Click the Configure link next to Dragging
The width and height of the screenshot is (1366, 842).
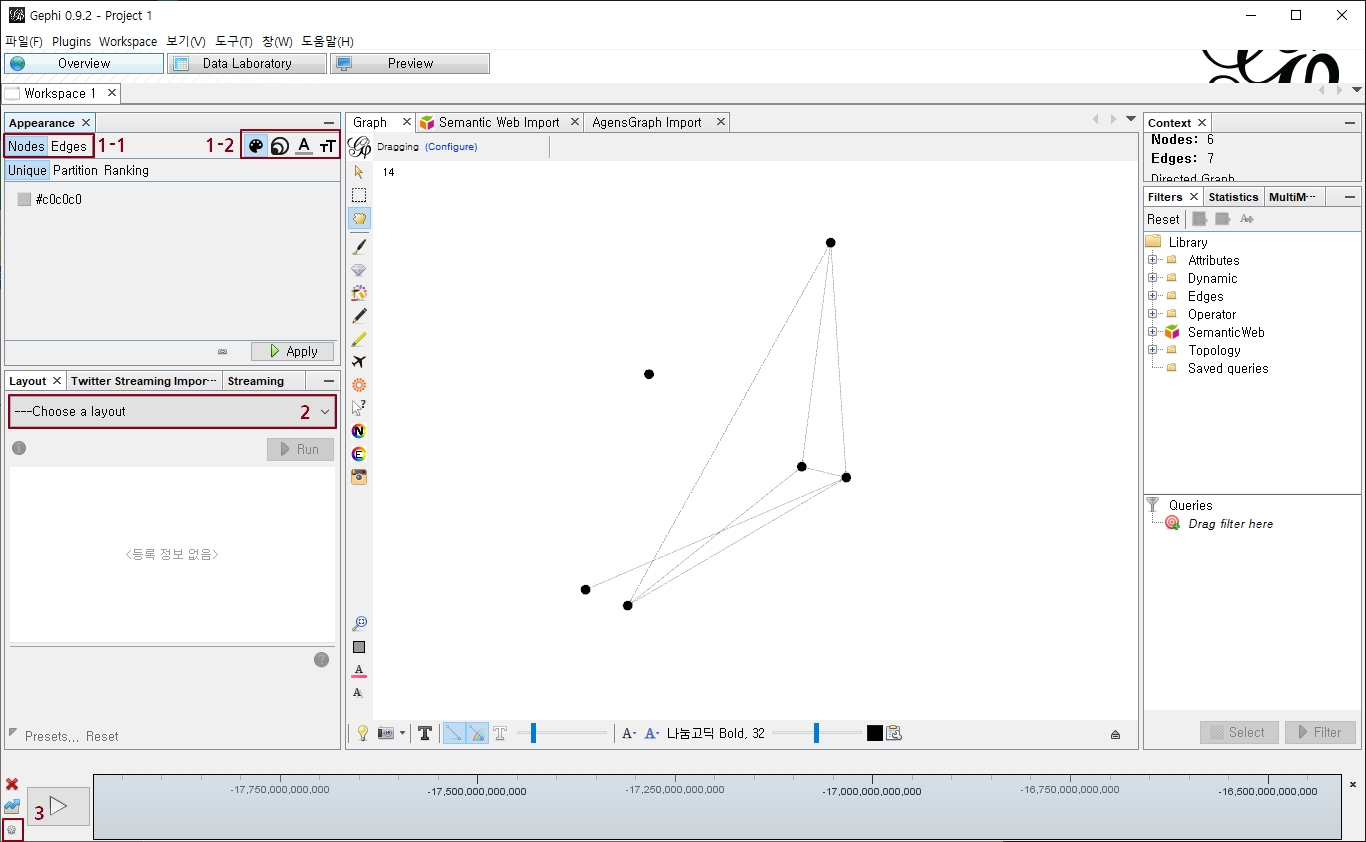[451, 146]
